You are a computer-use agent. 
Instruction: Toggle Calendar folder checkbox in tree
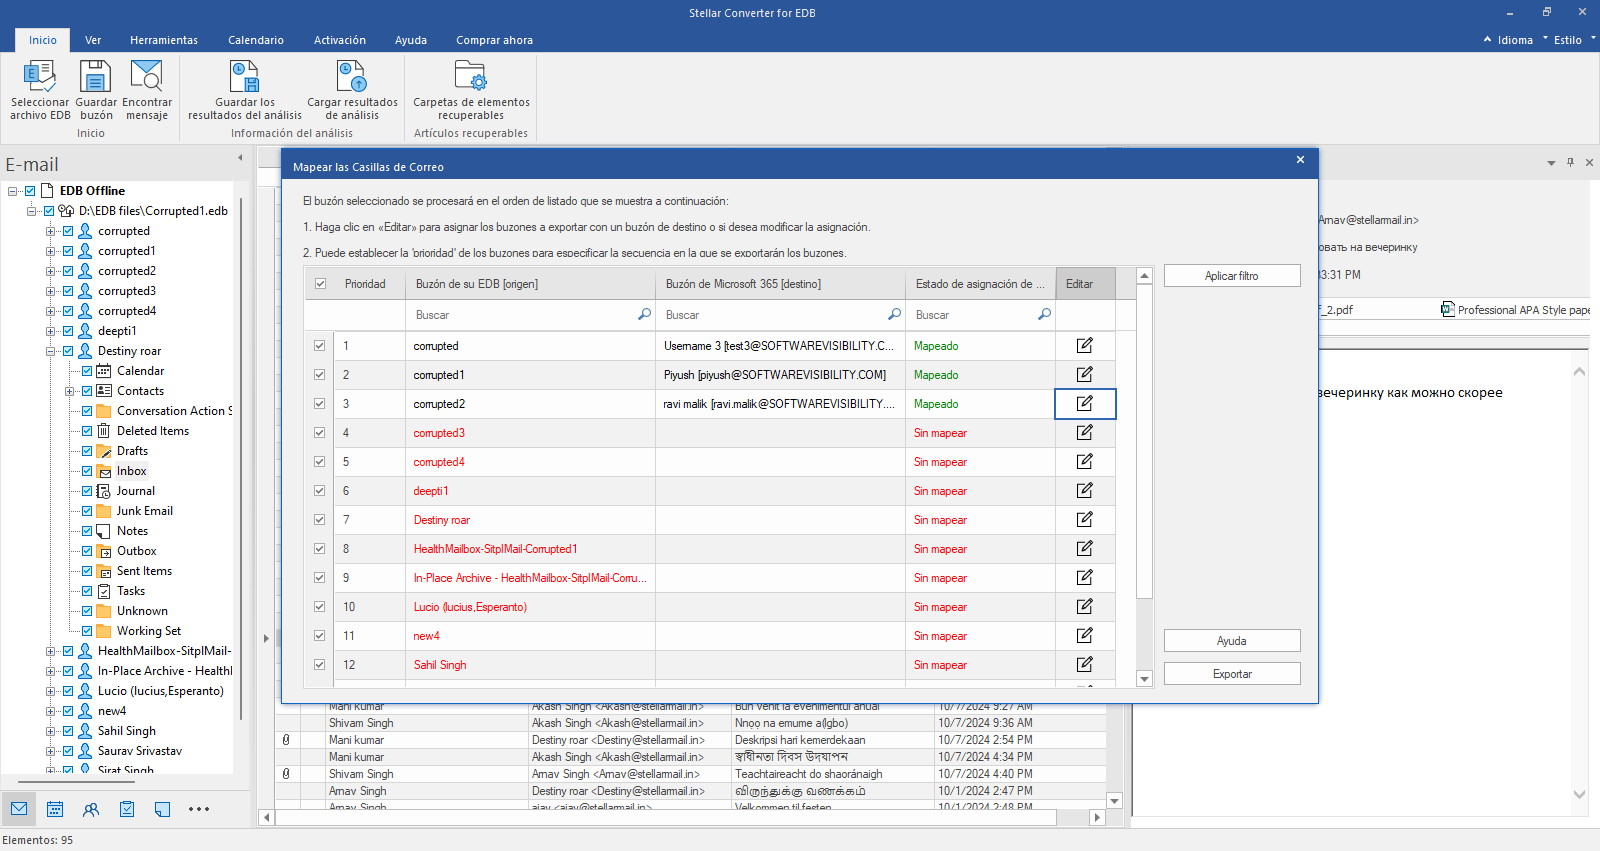87,371
